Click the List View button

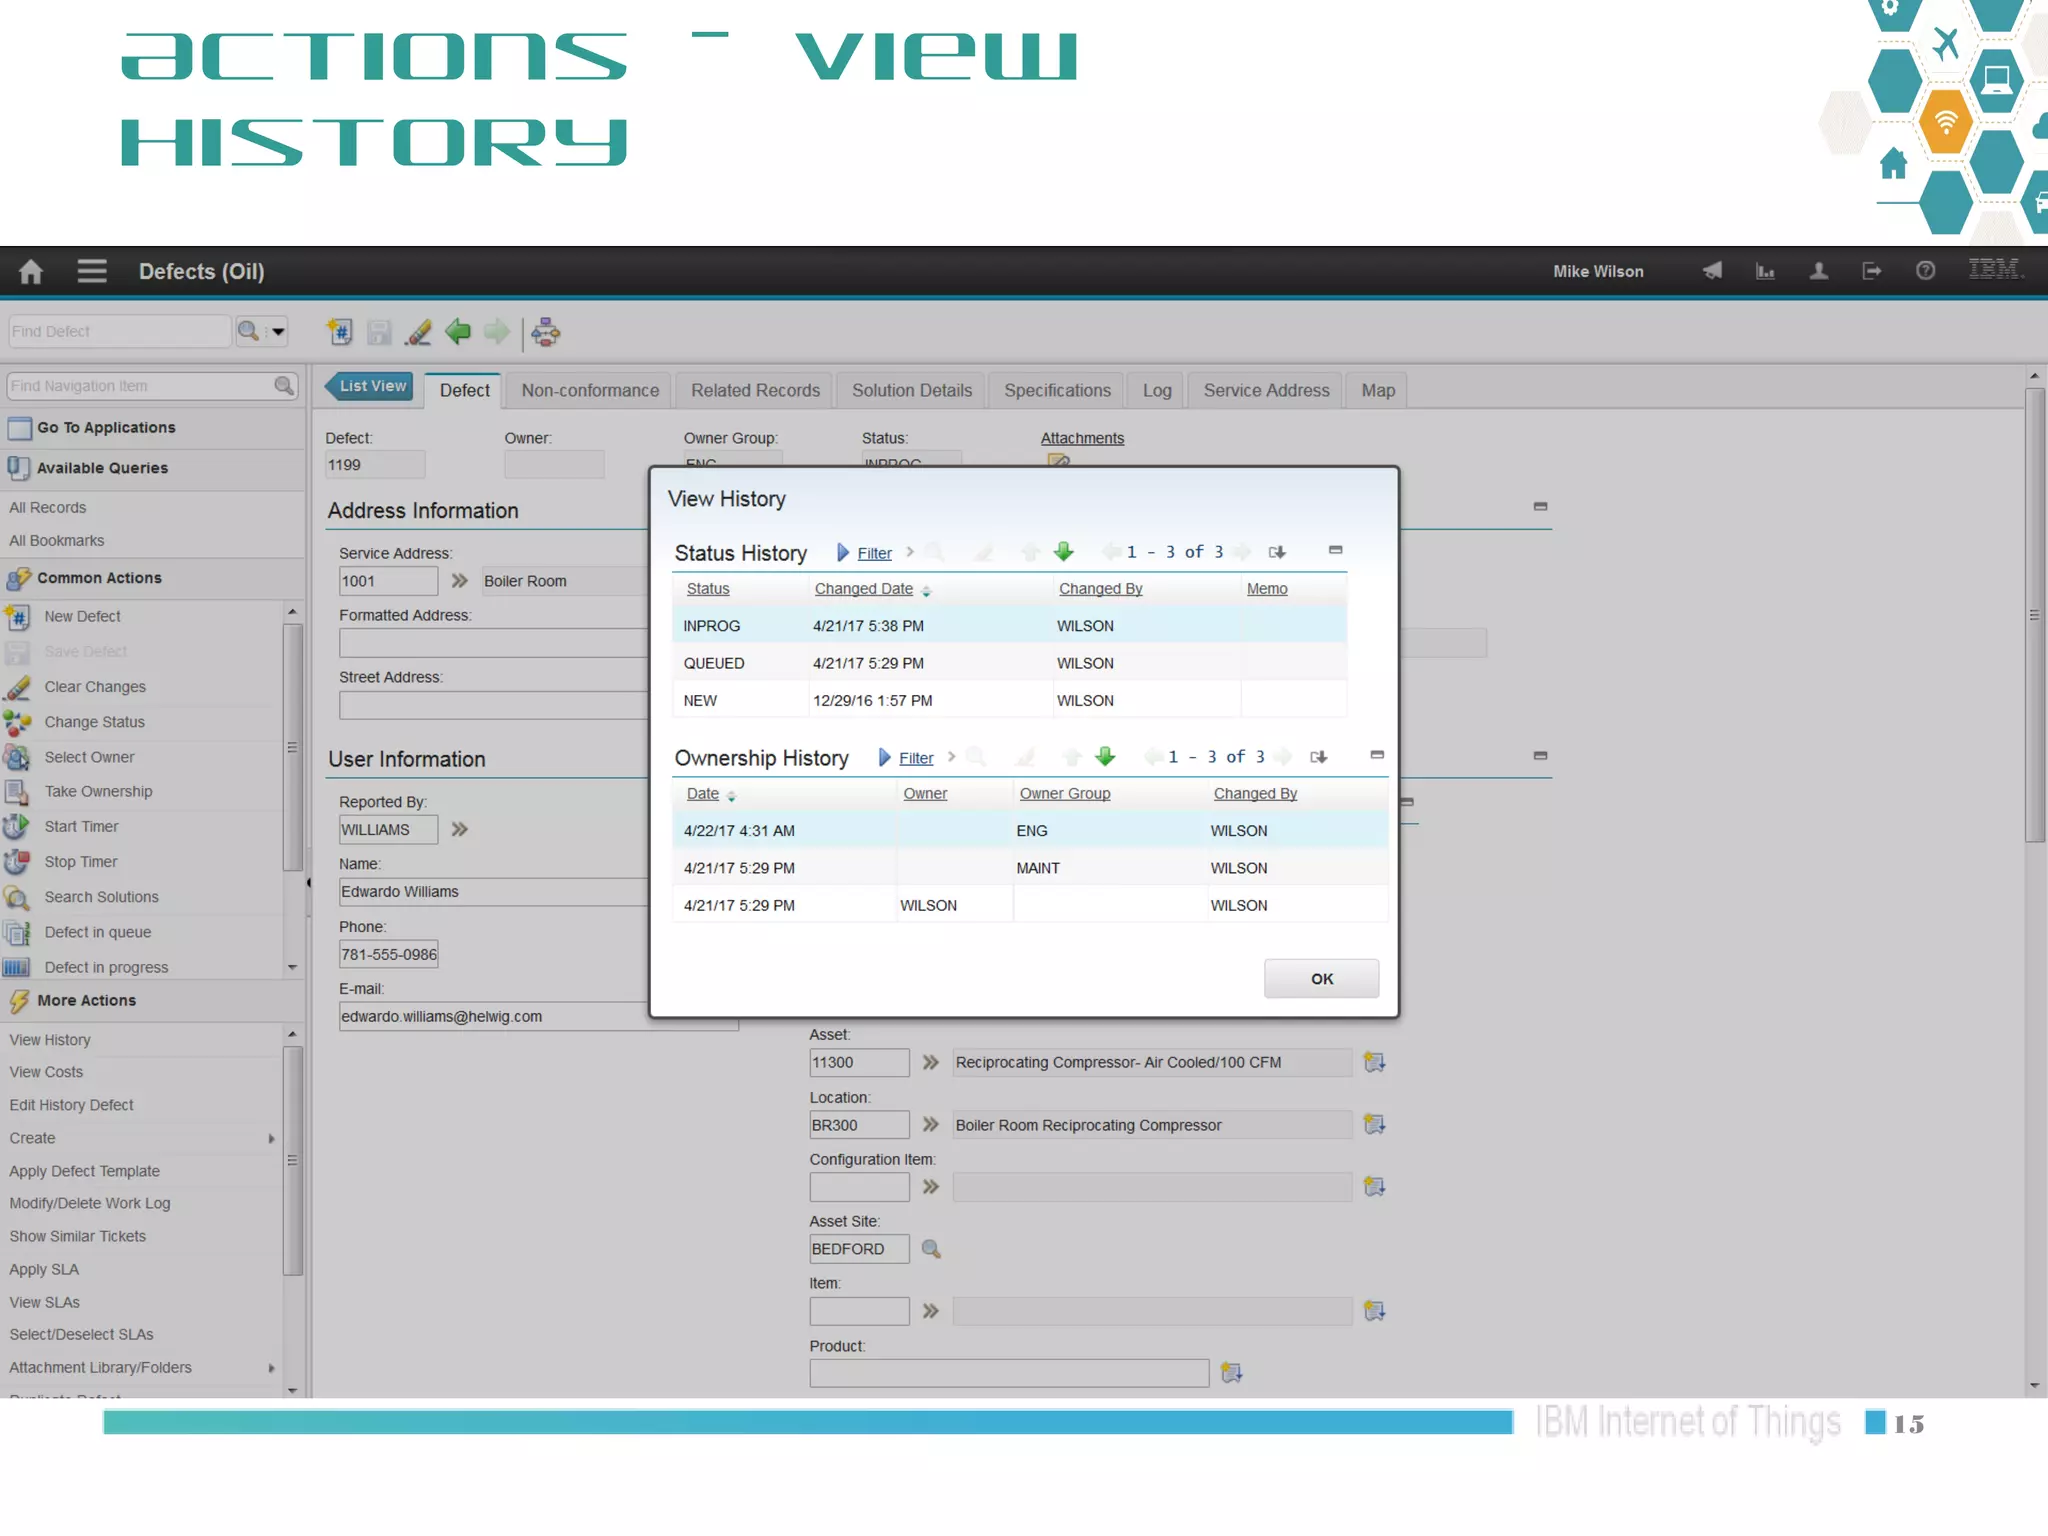coord(368,386)
